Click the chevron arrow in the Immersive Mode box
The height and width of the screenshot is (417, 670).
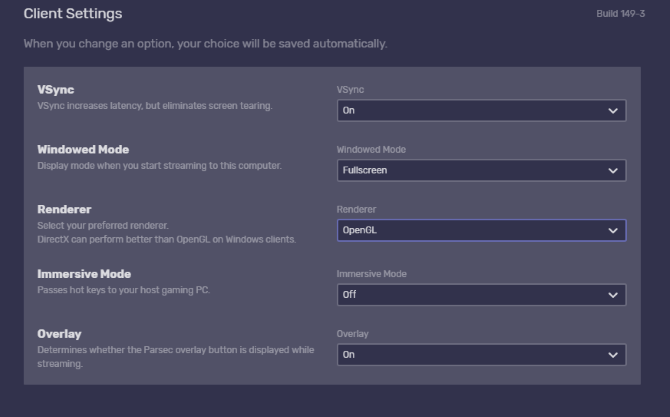[x=613, y=295]
